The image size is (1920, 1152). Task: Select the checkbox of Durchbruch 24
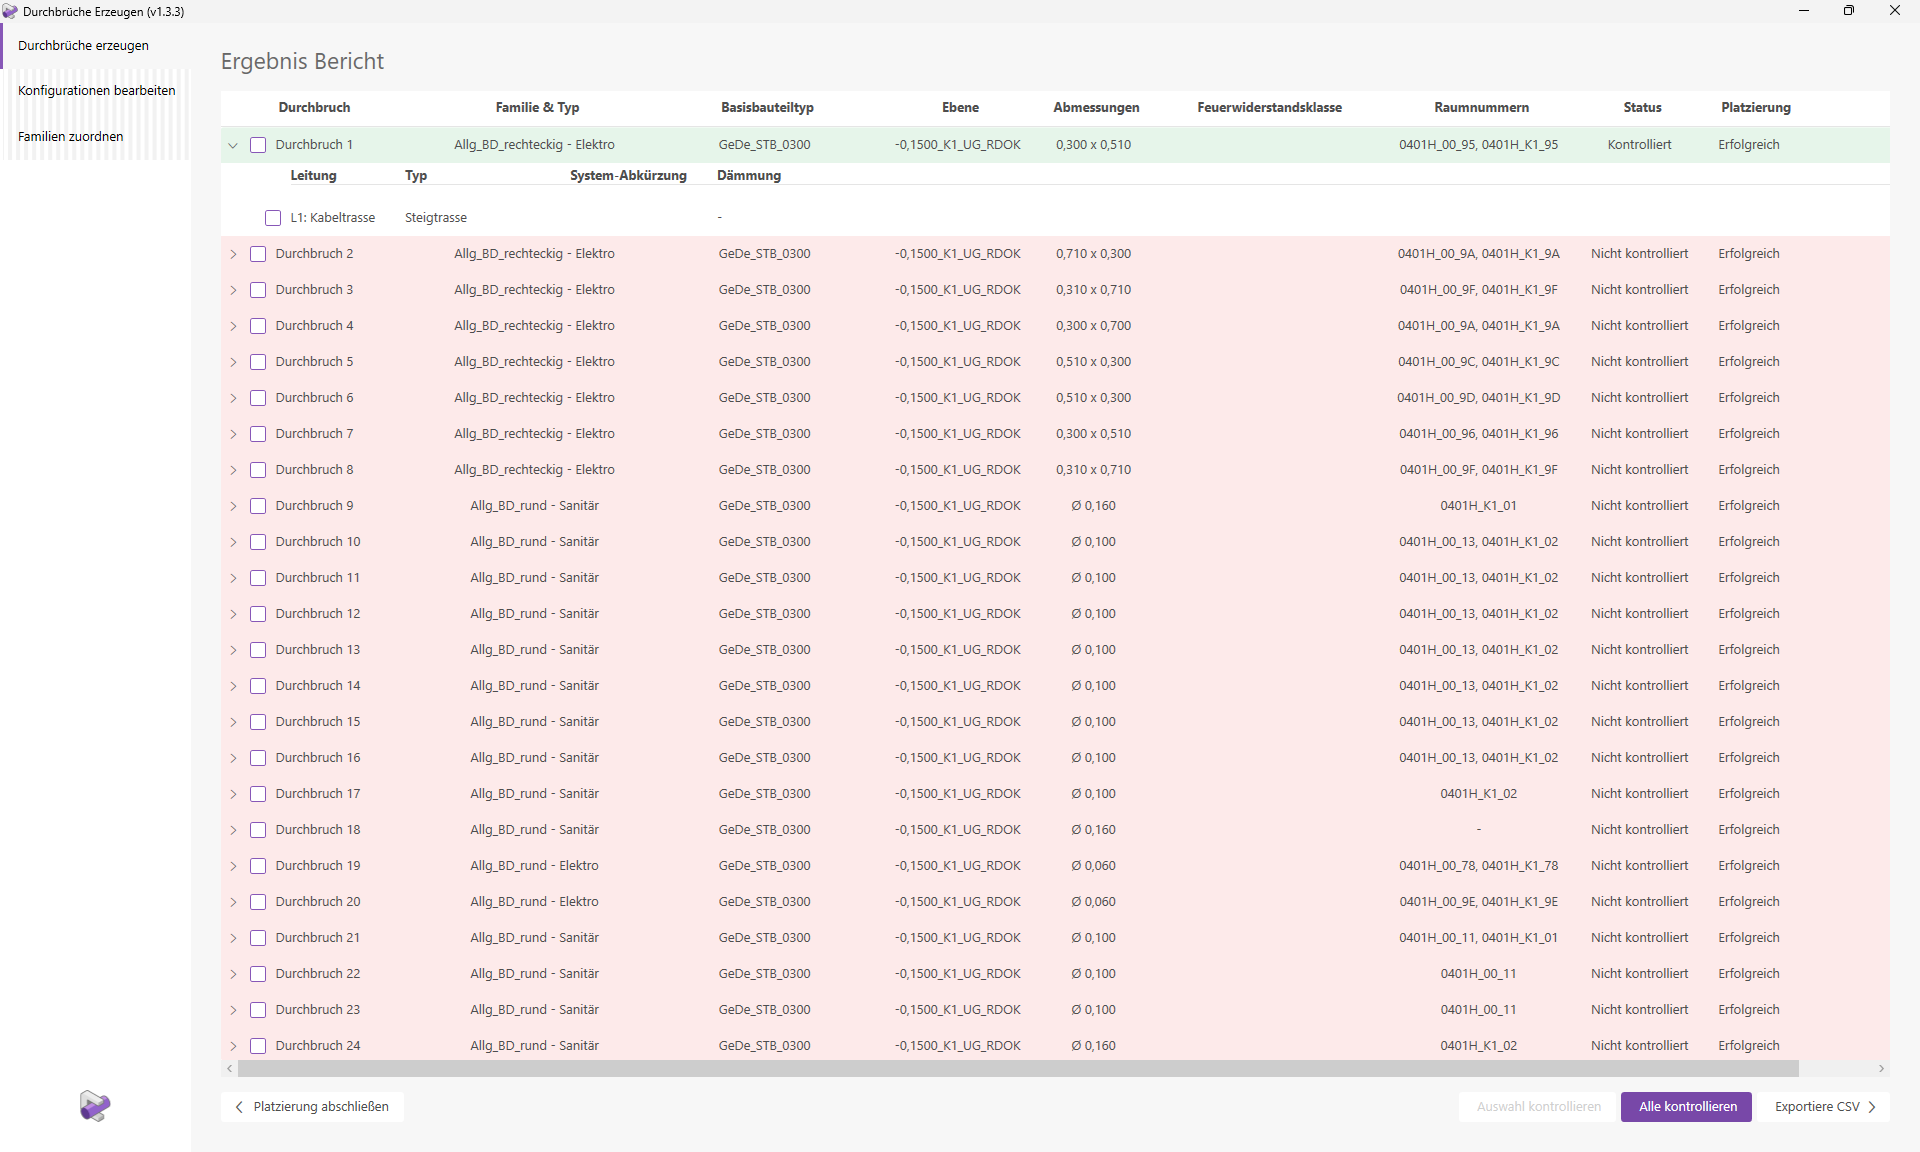[259, 1046]
